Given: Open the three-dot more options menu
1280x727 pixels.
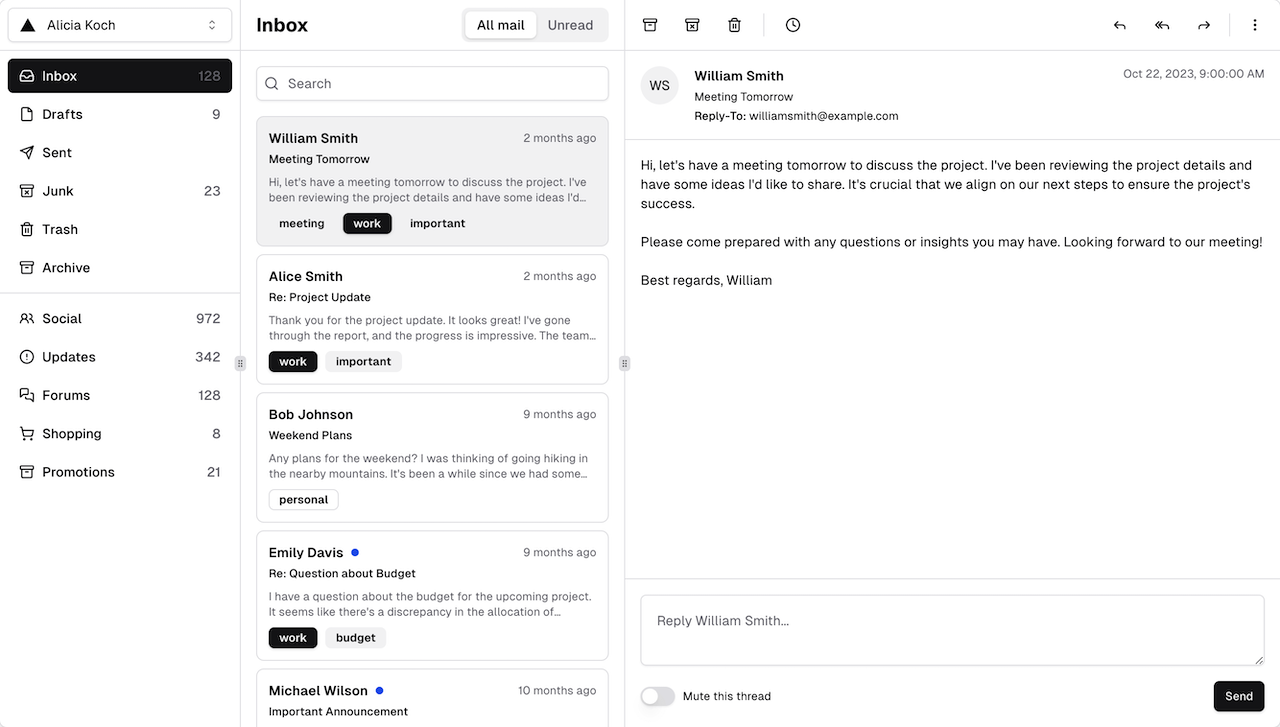Looking at the screenshot, I should point(1255,24).
